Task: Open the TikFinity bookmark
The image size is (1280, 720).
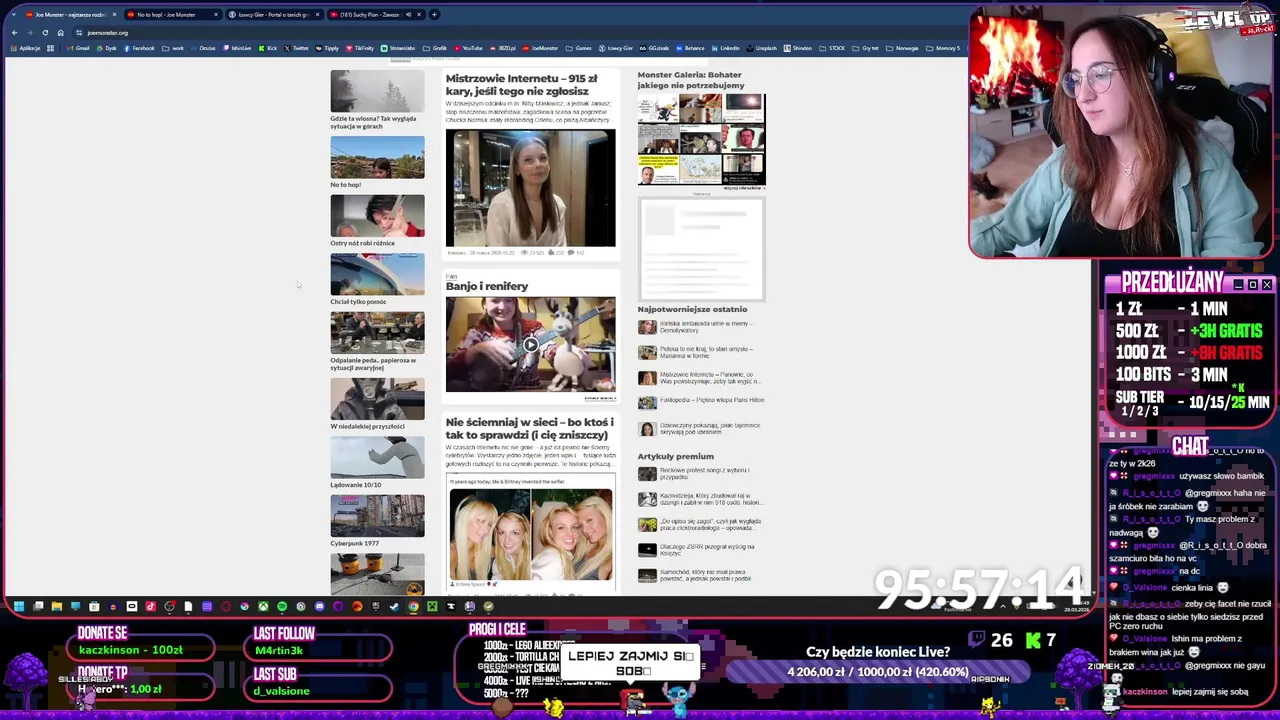Action: pyautogui.click(x=359, y=48)
